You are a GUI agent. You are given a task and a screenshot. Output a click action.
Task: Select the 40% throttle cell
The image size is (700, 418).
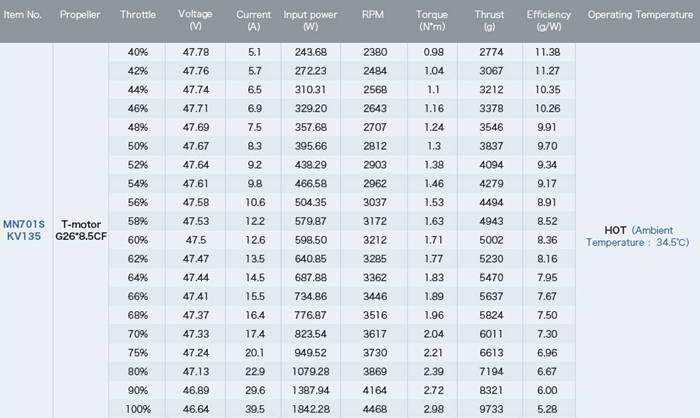point(138,51)
